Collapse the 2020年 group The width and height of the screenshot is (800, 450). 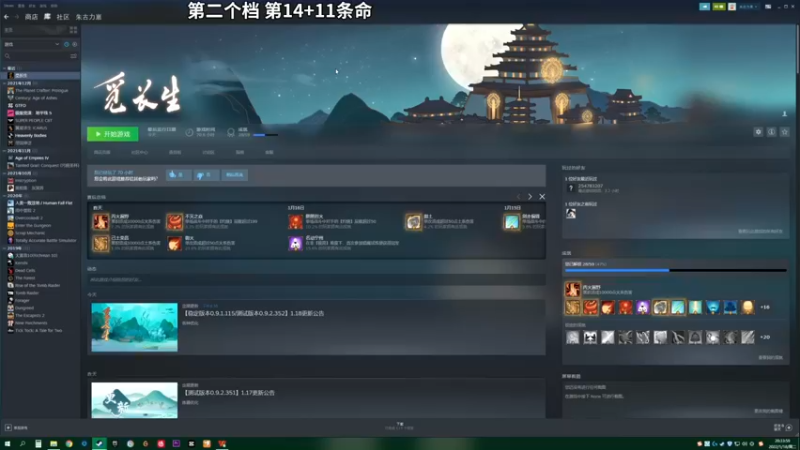pyautogui.click(x=5, y=196)
